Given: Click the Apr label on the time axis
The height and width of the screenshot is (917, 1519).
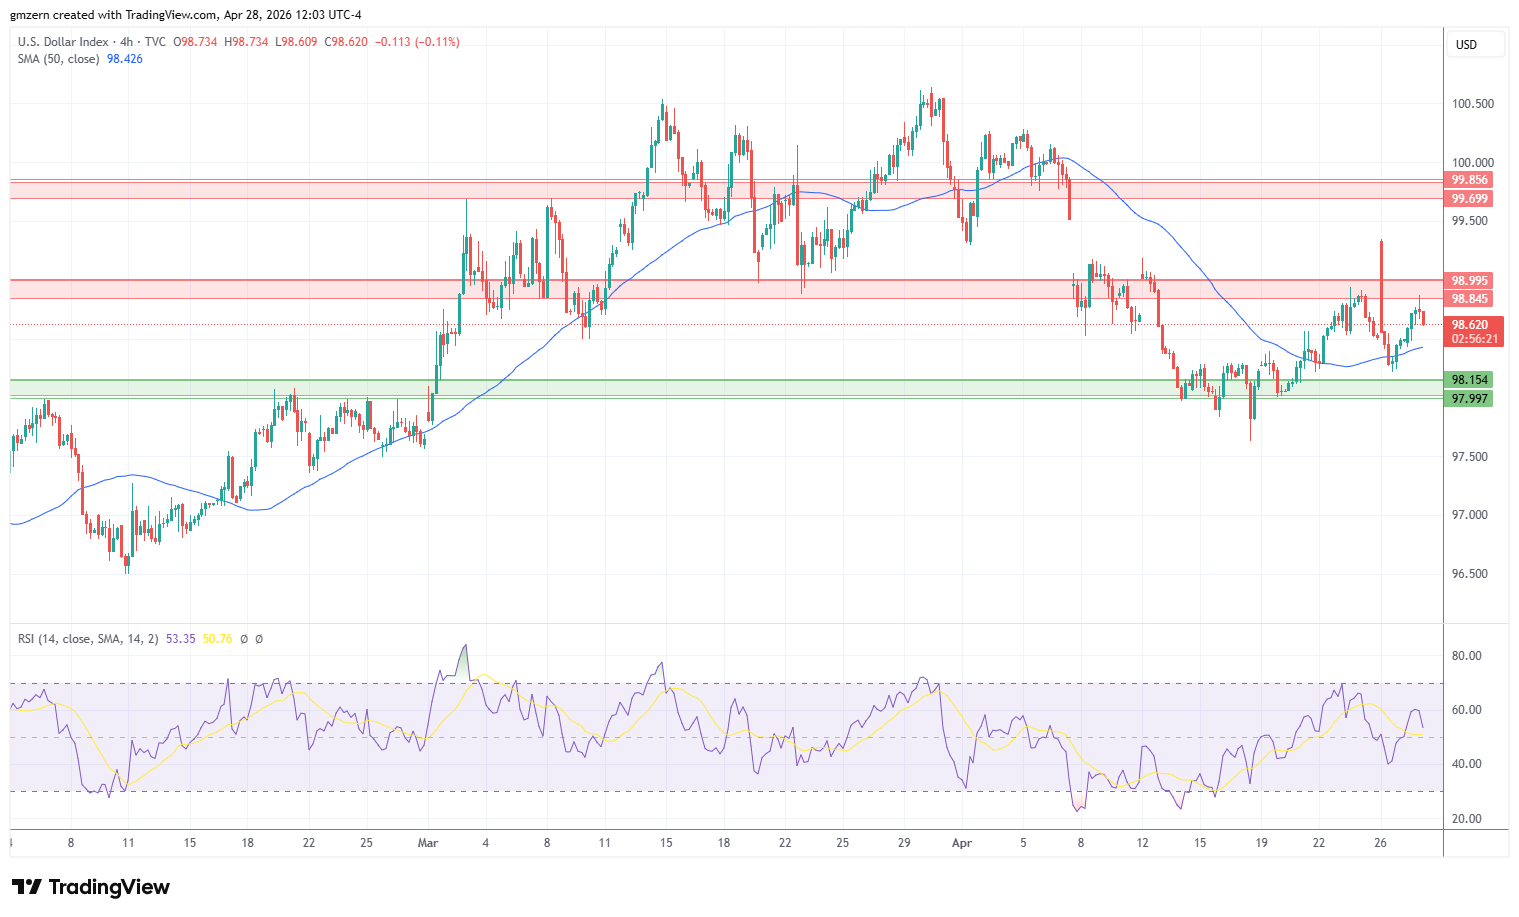Looking at the screenshot, I should coord(962,843).
